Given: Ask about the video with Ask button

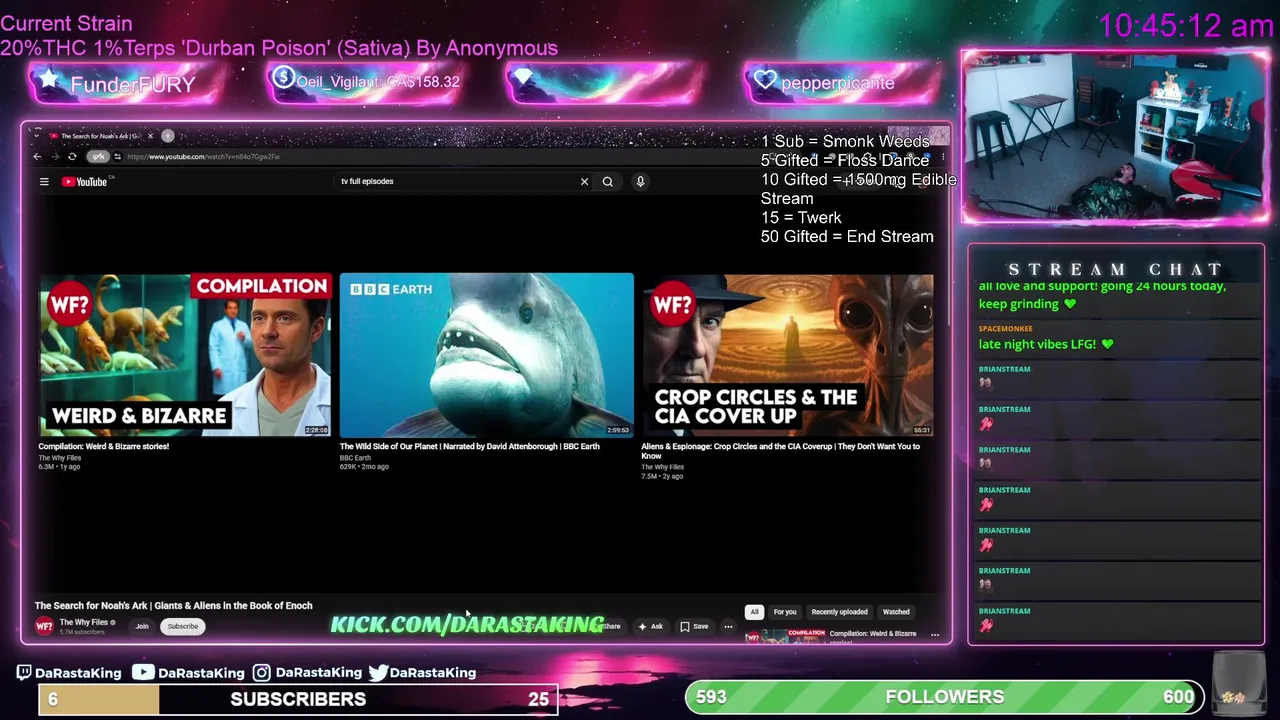Looking at the screenshot, I should [650, 627].
